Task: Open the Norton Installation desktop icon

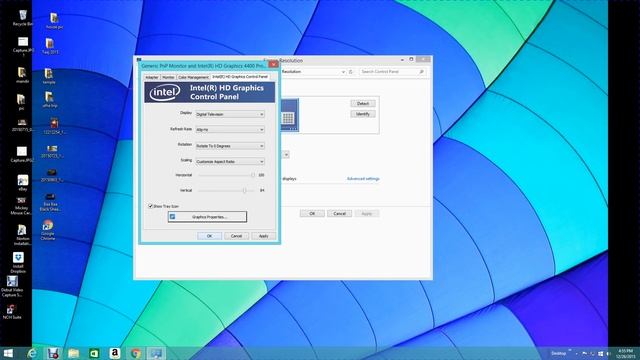Action: tap(22, 235)
